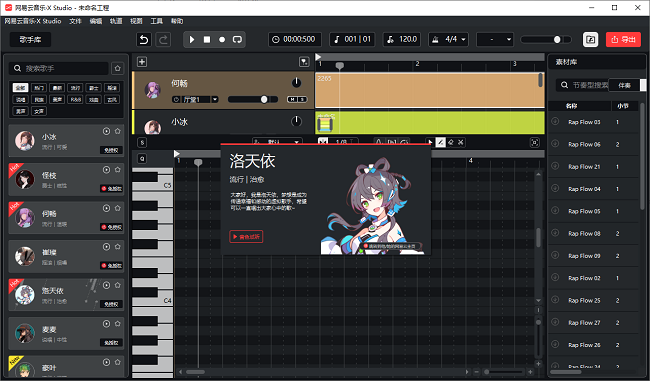
Task: Start recording with the record button
Action: coord(222,39)
